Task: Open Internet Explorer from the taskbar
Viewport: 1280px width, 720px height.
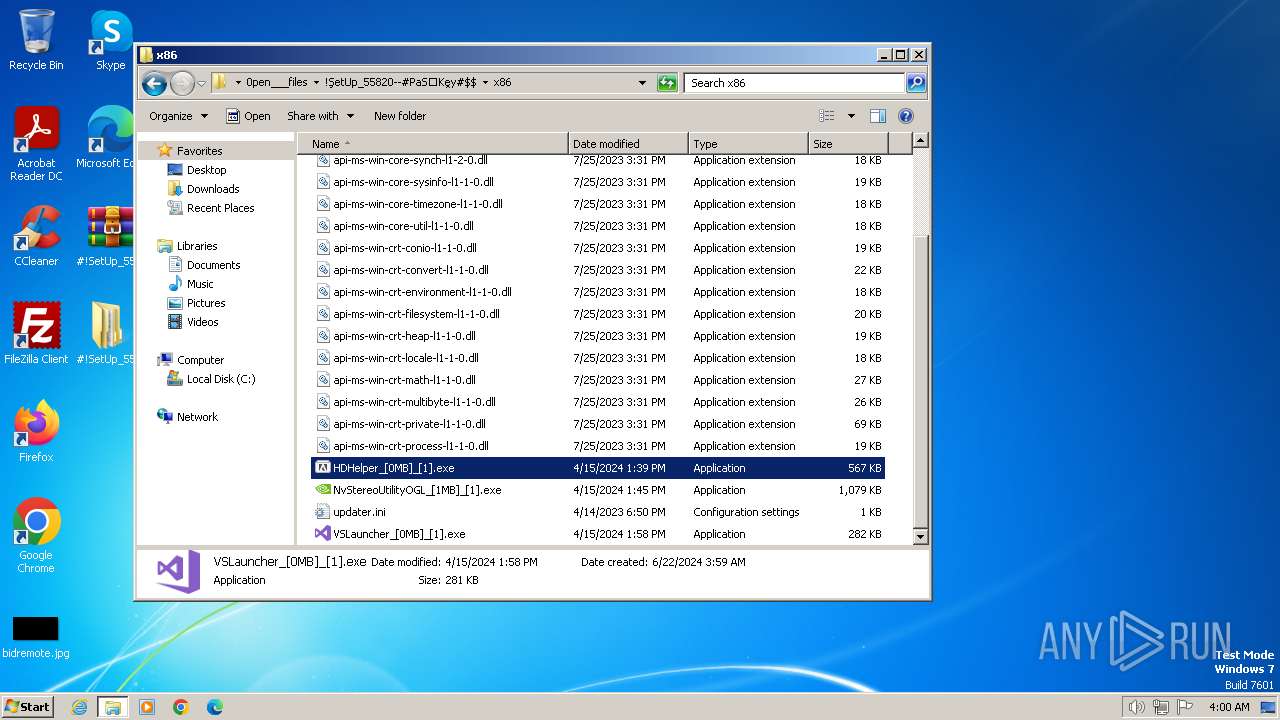Action: coord(79,707)
